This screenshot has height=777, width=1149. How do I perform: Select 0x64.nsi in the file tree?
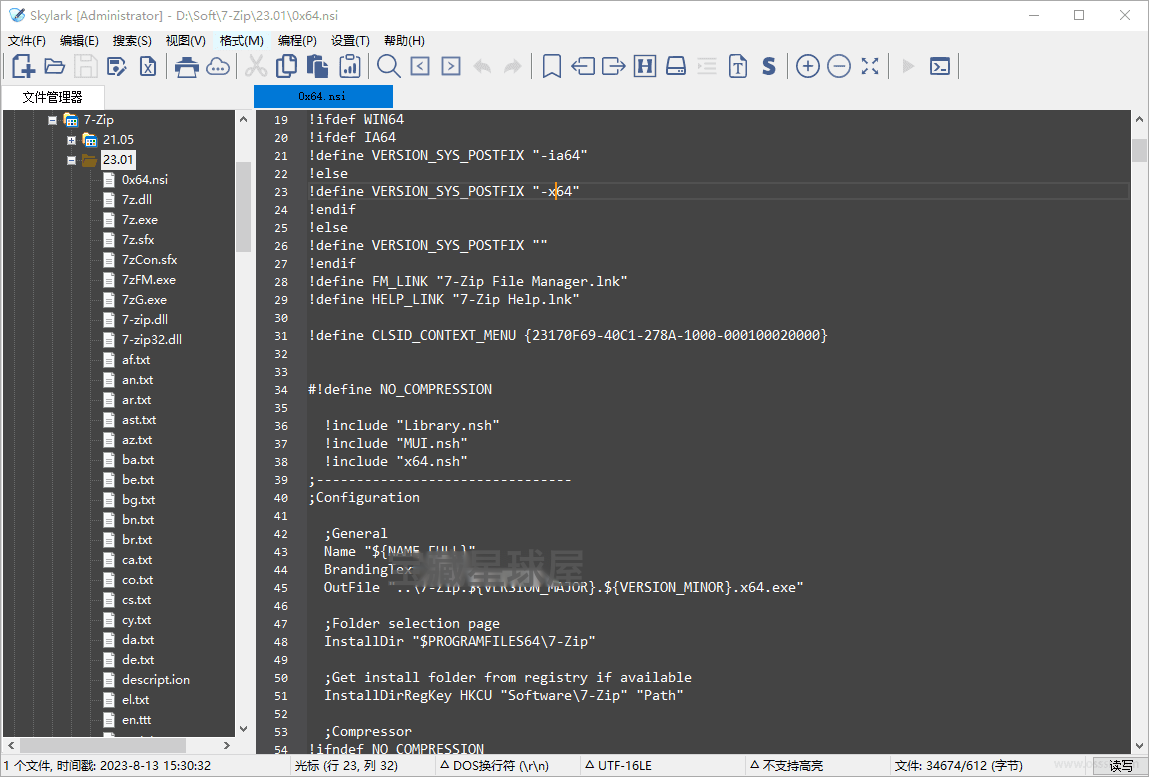click(x=144, y=180)
